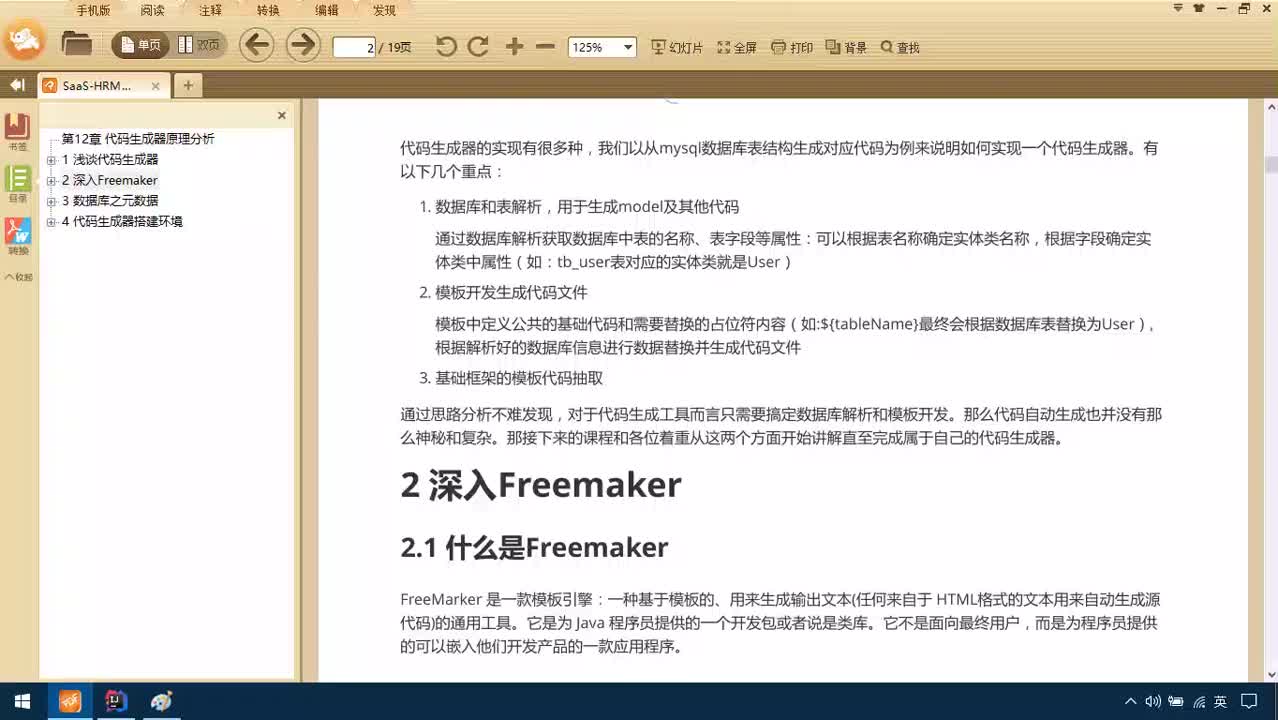The image size is (1278, 720).
Task: Collapse the sidebar with 收起
Action: pyautogui.click(x=18, y=277)
